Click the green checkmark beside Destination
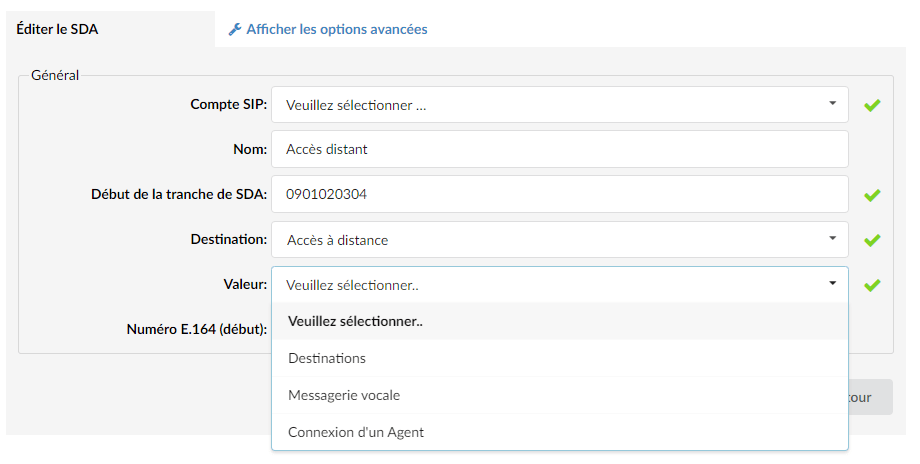This screenshot has width=920, height=464. click(x=872, y=240)
